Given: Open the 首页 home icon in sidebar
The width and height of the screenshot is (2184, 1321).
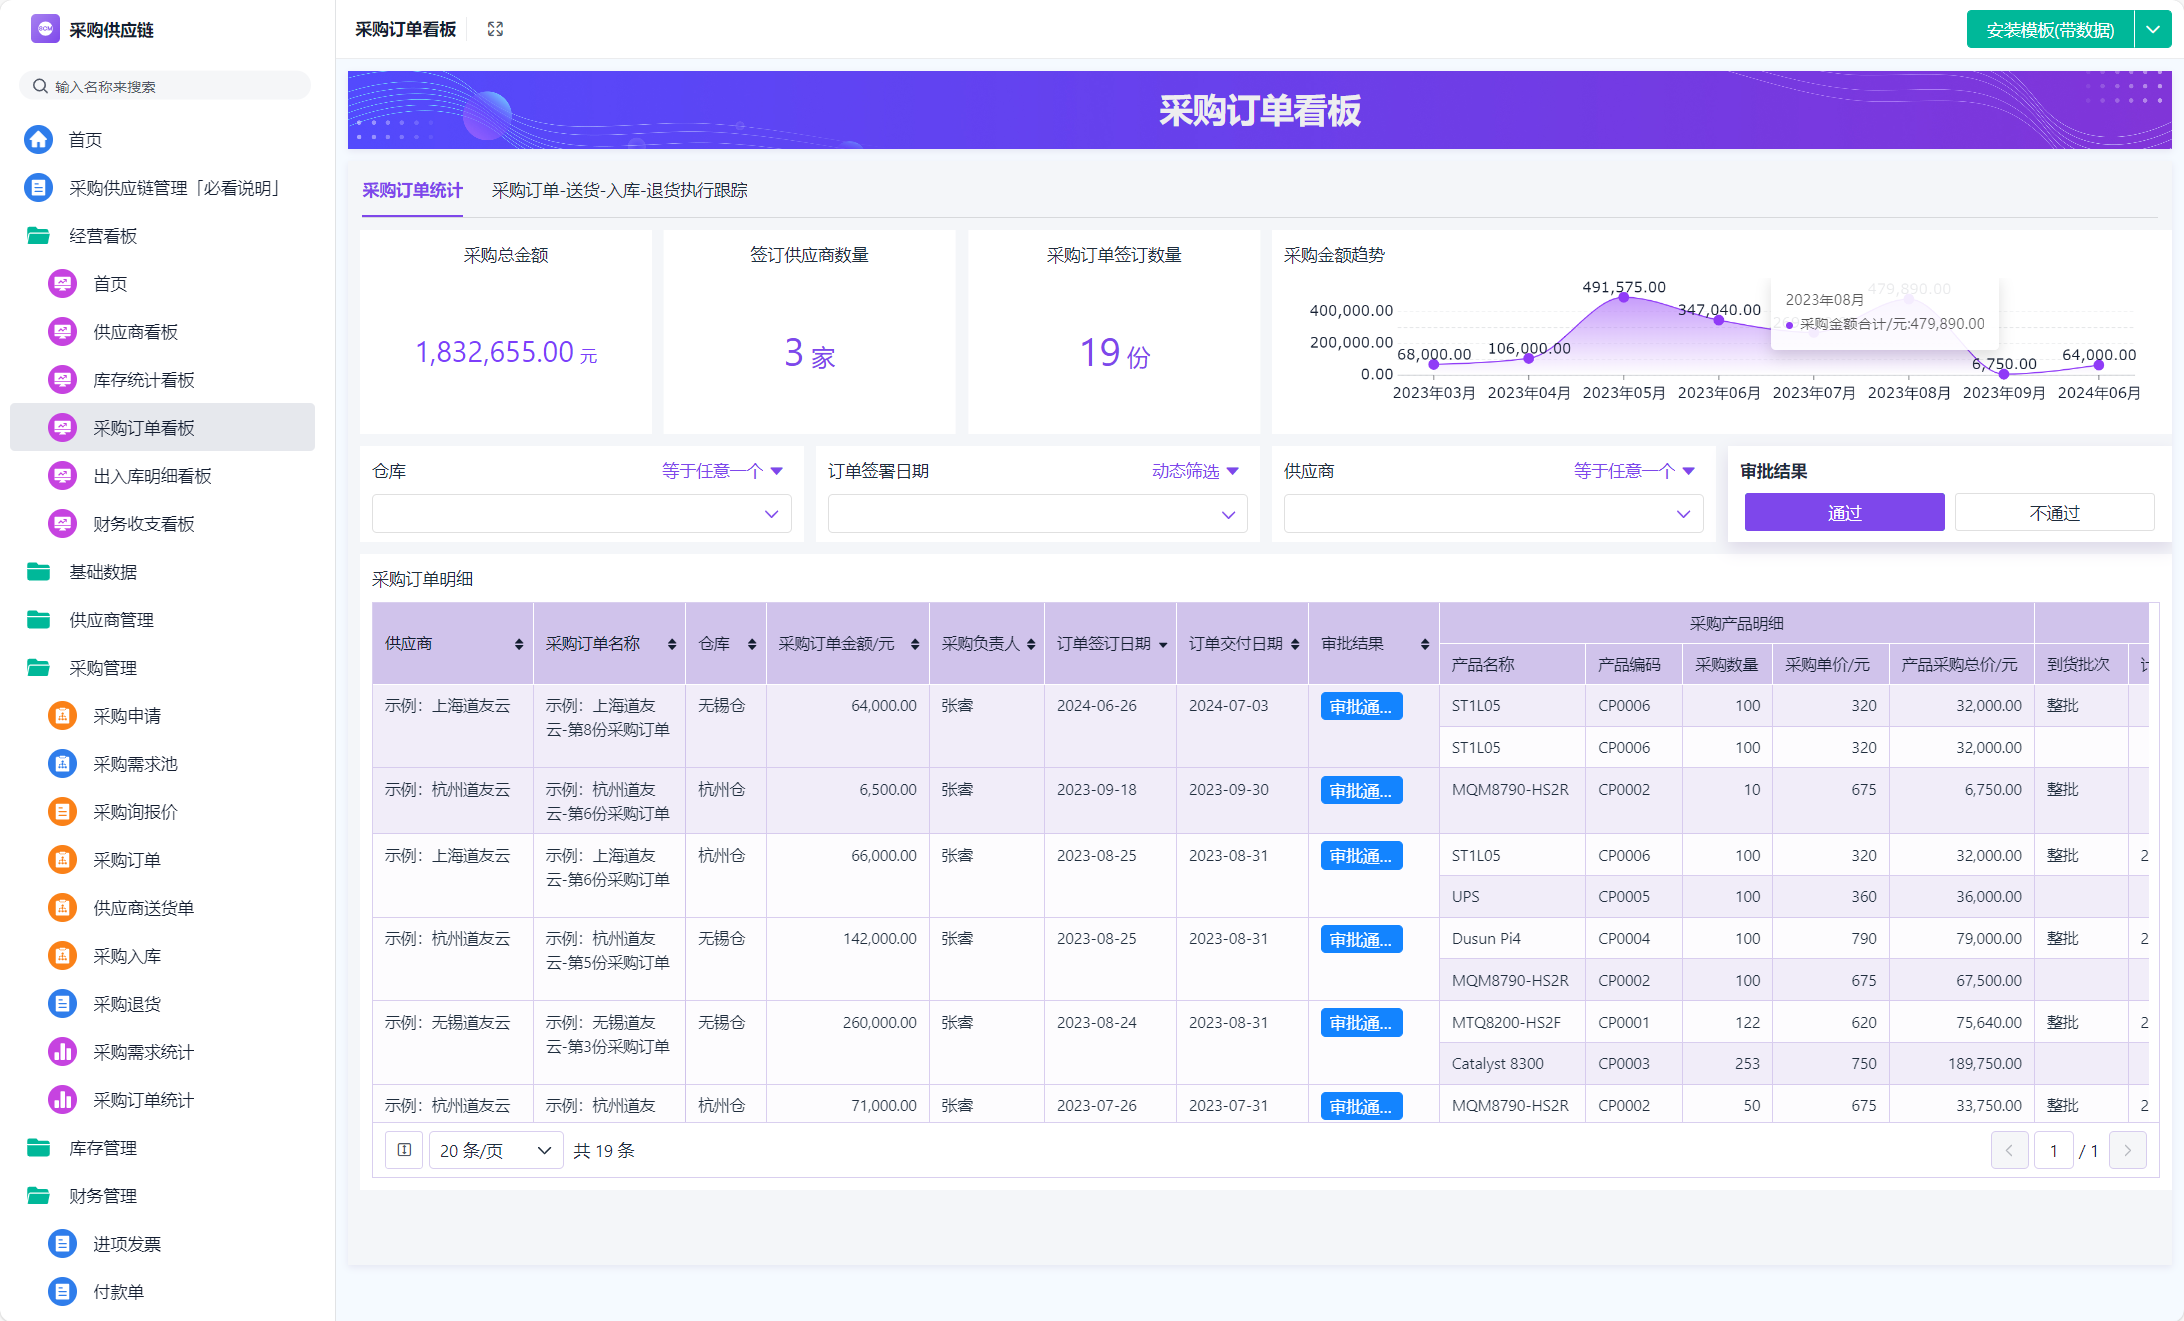Looking at the screenshot, I should 39,140.
